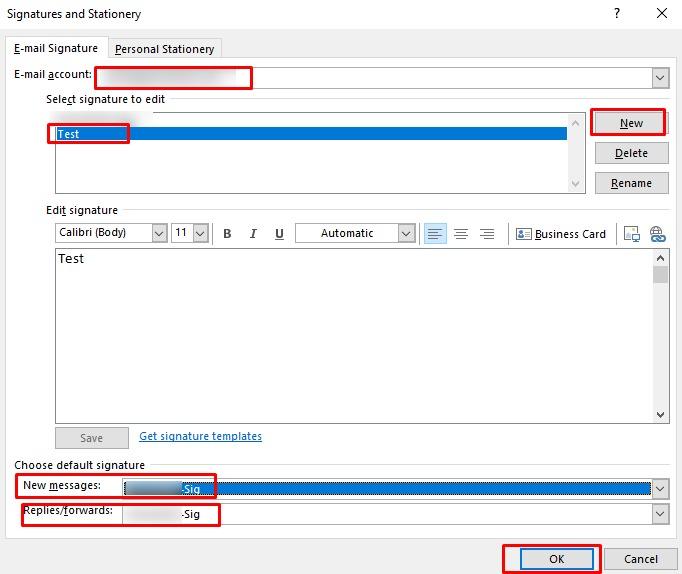Image resolution: width=682 pixels, height=574 pixels.
Task: Open the font name dropdown
Action: pyautogui.click(x=160, y=234)
